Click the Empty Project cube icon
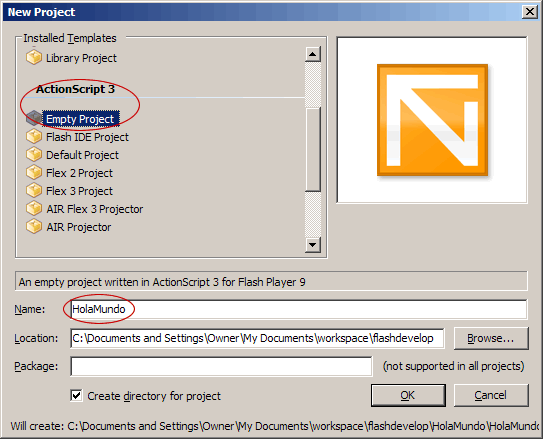 (34, 118)
